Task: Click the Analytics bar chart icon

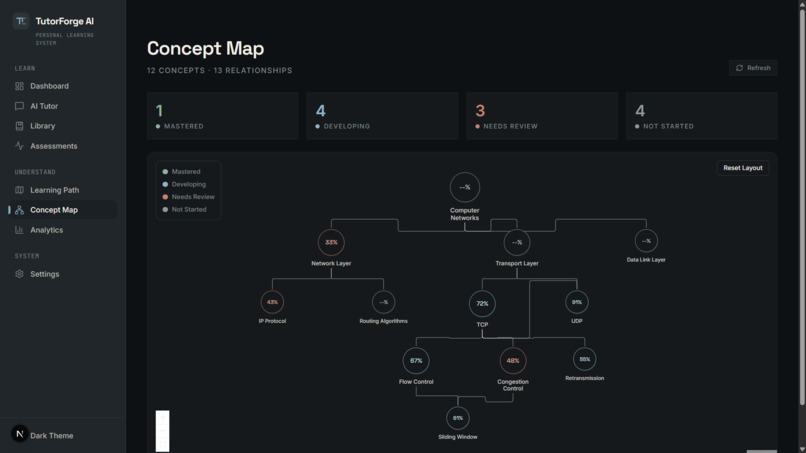Action: [19, 230]
